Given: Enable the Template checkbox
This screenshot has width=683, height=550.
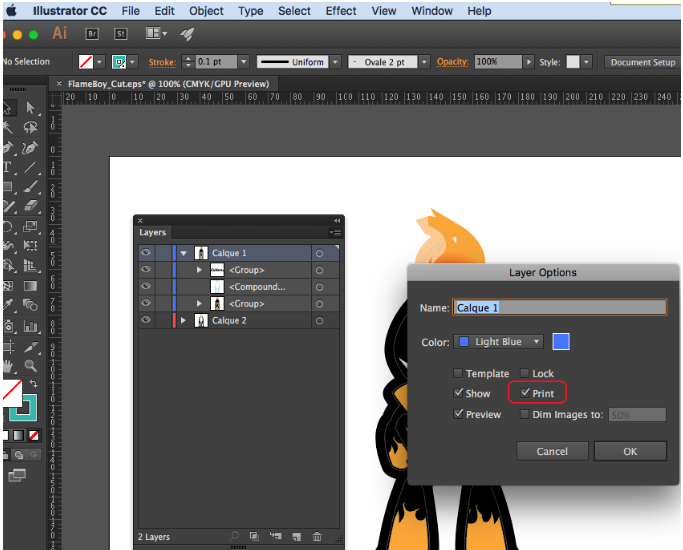Looking at the screenshot, I should (x=459, y=373).
